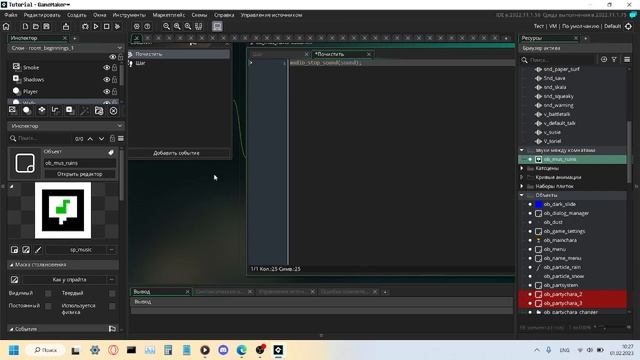Click the docks layout toolbar icon
Screen dimensions: 640x360
(199, 27)
